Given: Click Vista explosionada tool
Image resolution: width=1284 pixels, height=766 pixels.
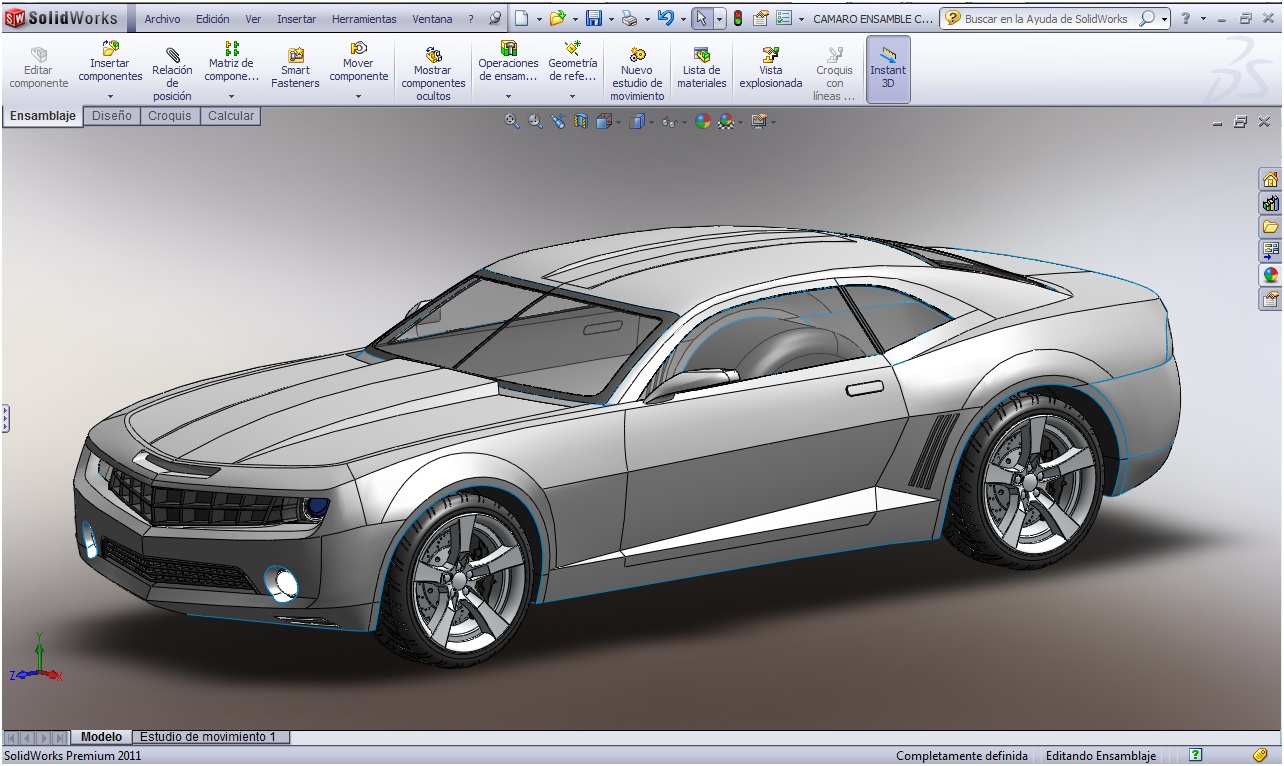Looking at the screenshot, I should (x=770, y=68).
